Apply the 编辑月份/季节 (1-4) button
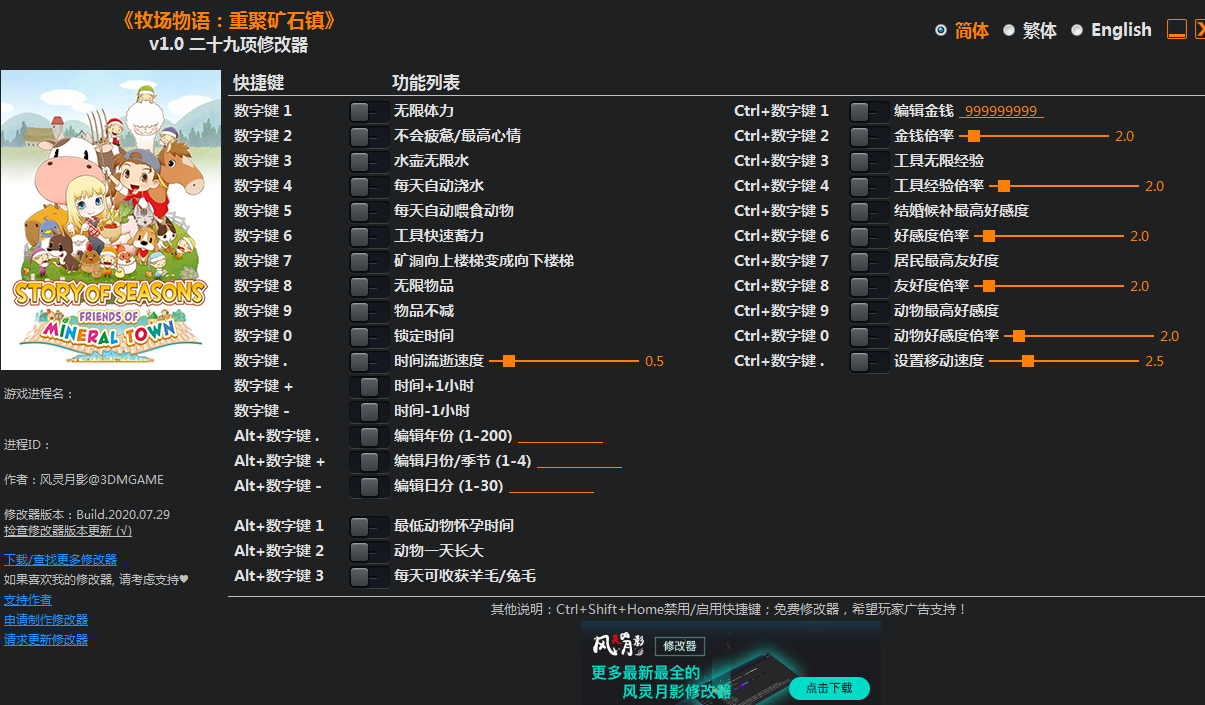 pyautogui.click(x=369, y=461)
